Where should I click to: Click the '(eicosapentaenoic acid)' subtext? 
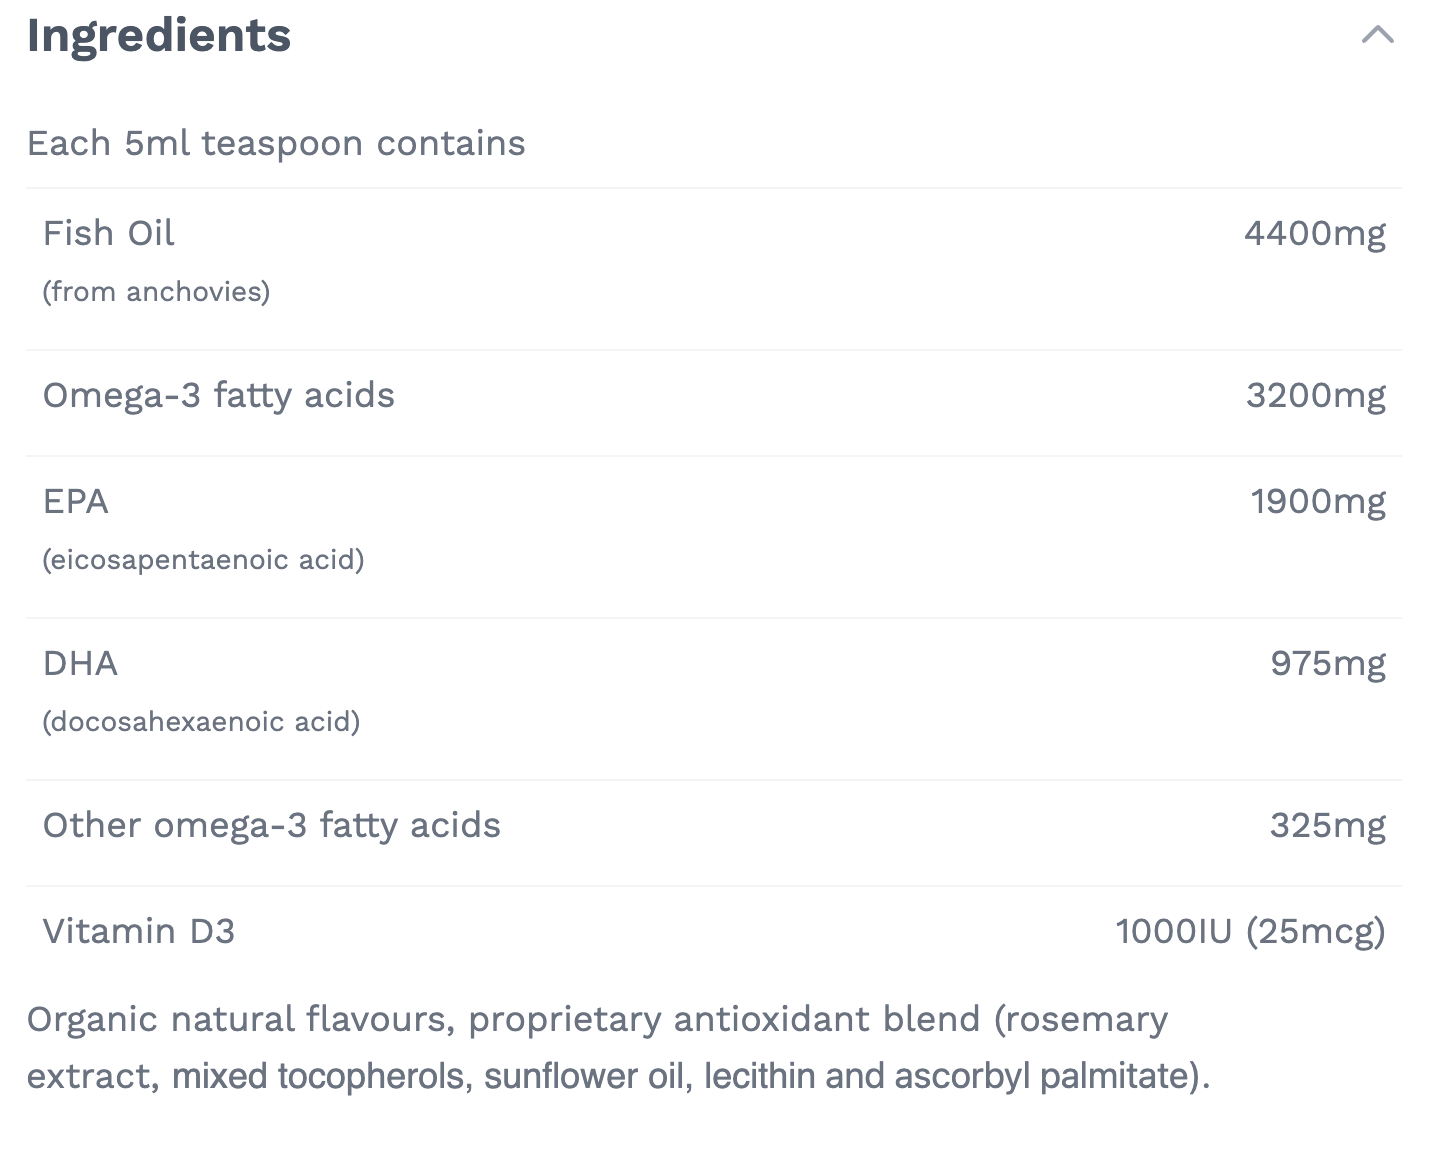[x=203, y=560]
